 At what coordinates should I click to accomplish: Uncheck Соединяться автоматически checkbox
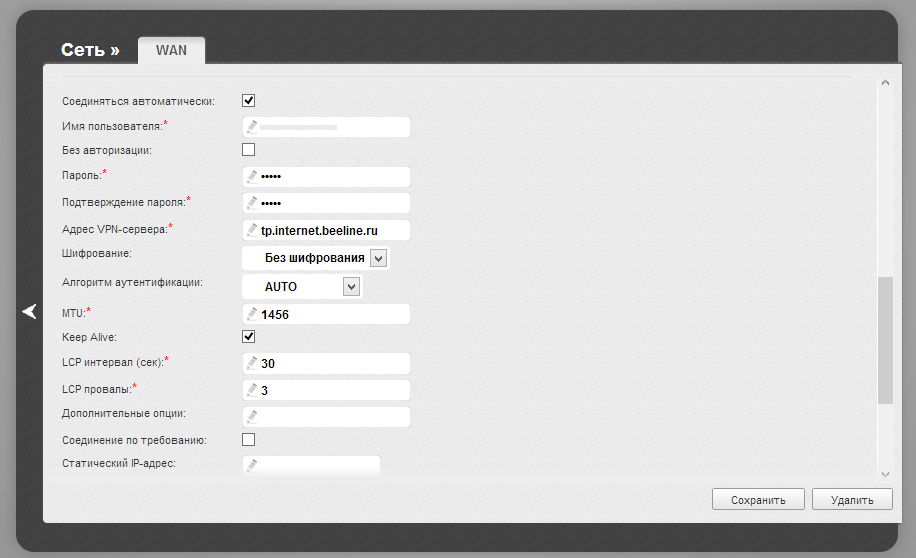pyautogui.click(x=249, y=101)
